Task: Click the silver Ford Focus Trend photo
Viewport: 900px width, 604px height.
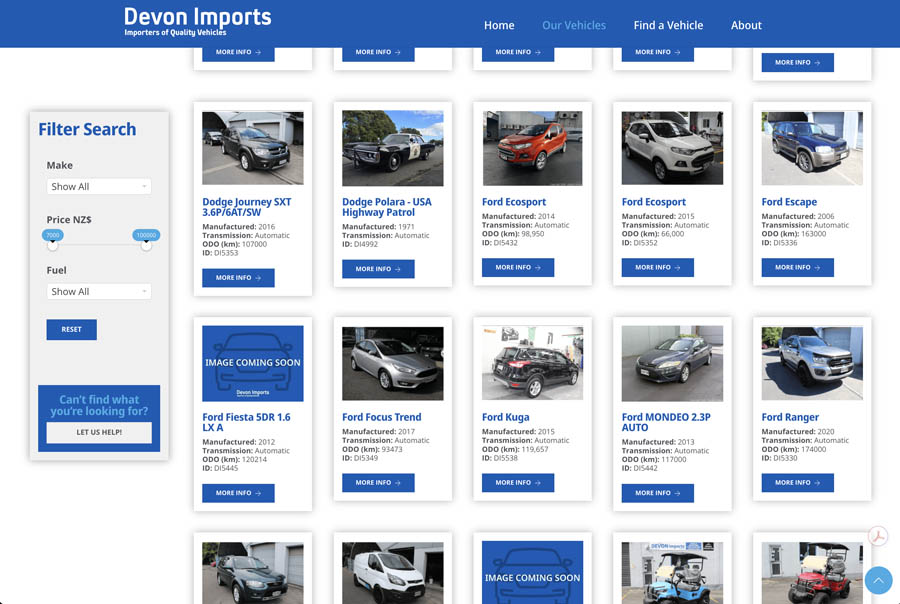Action: pyautogui.click(x=393, y=363)
